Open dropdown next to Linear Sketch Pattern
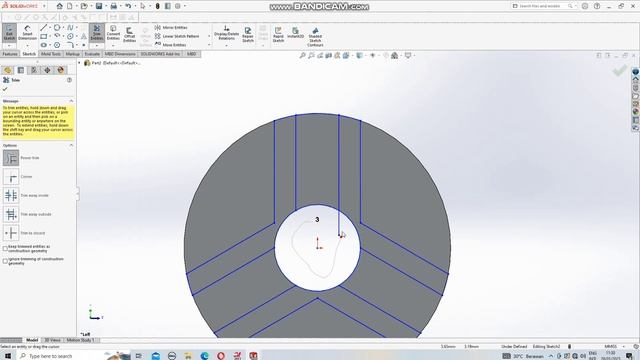 click(x=209, y=36)
